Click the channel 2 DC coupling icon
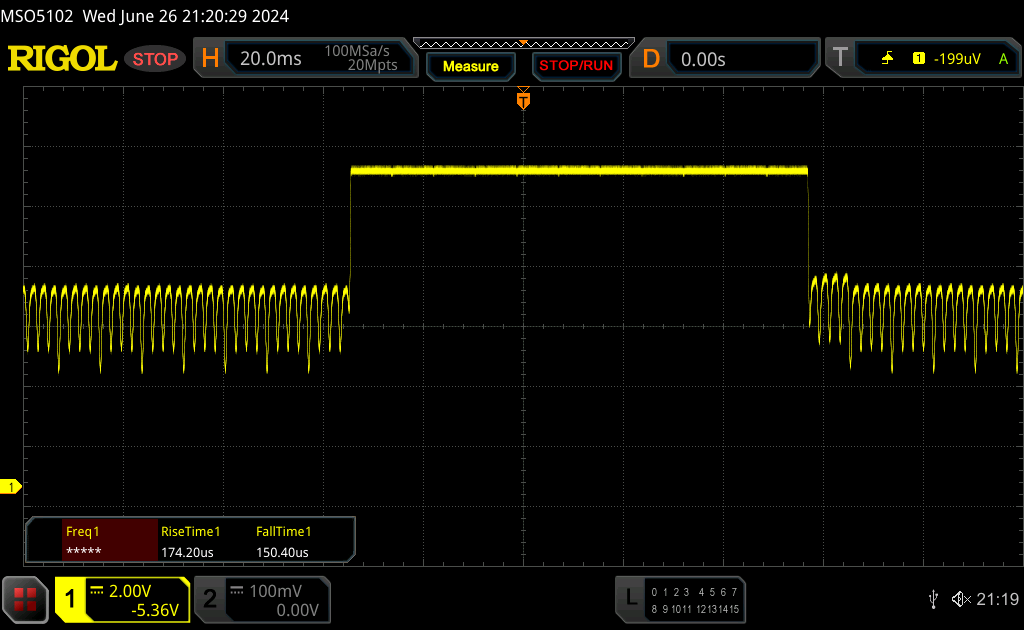Screen dimensions: 1024x630 click(x=236, y=591)
